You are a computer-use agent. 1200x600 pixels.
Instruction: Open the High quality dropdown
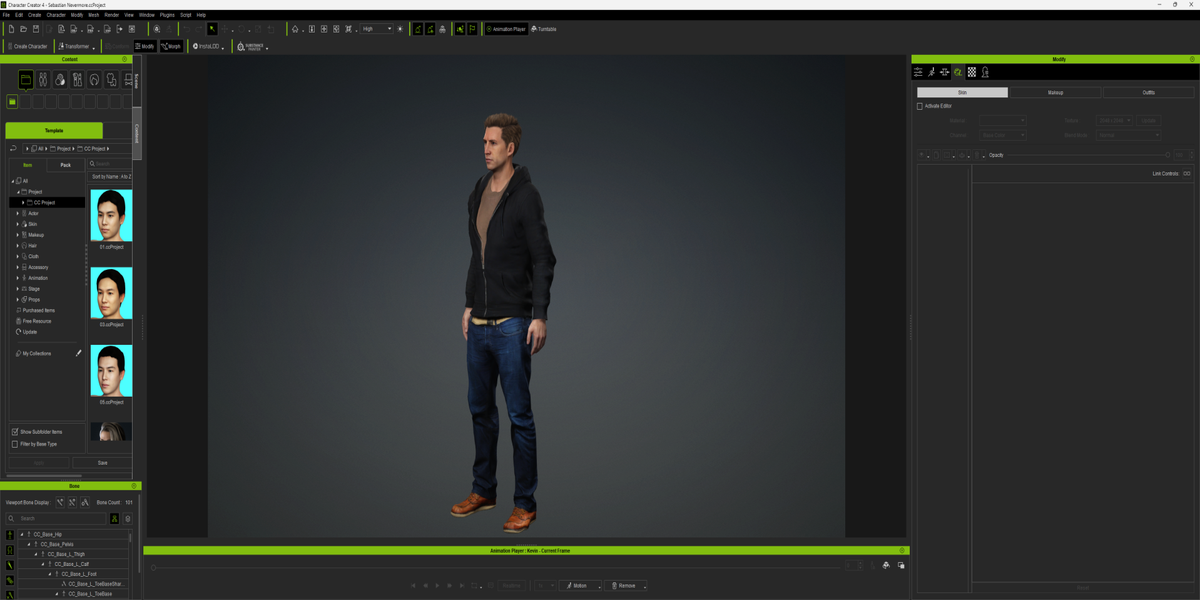tap(377, 29)
